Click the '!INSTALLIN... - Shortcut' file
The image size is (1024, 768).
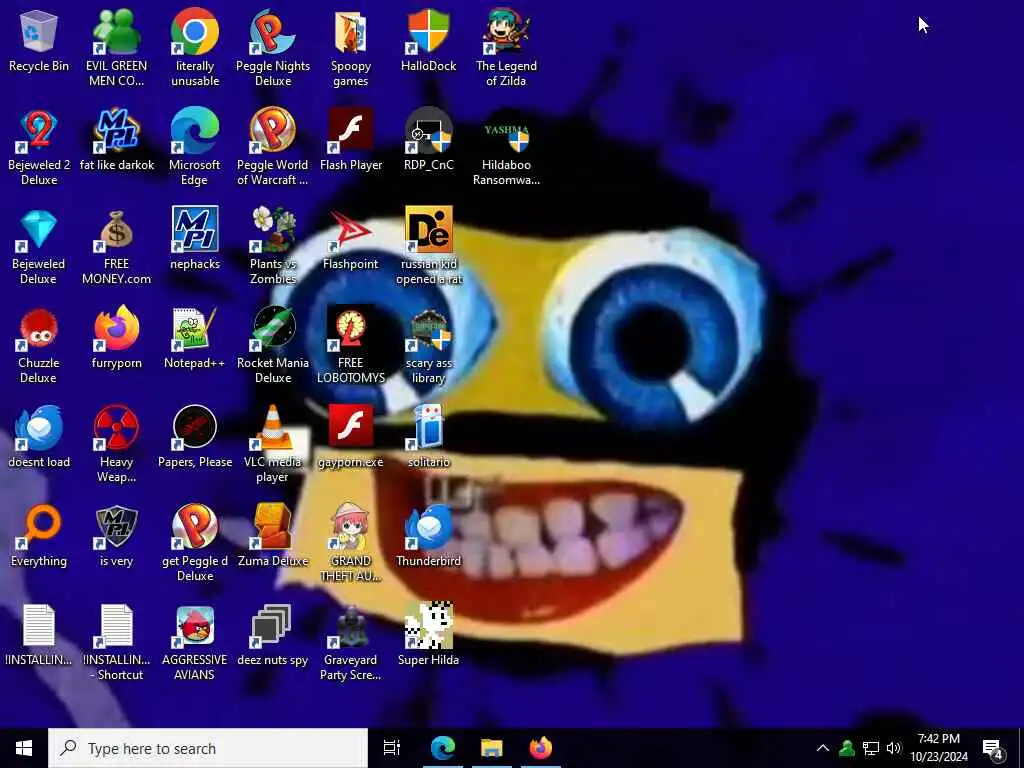tap(116, 626)
